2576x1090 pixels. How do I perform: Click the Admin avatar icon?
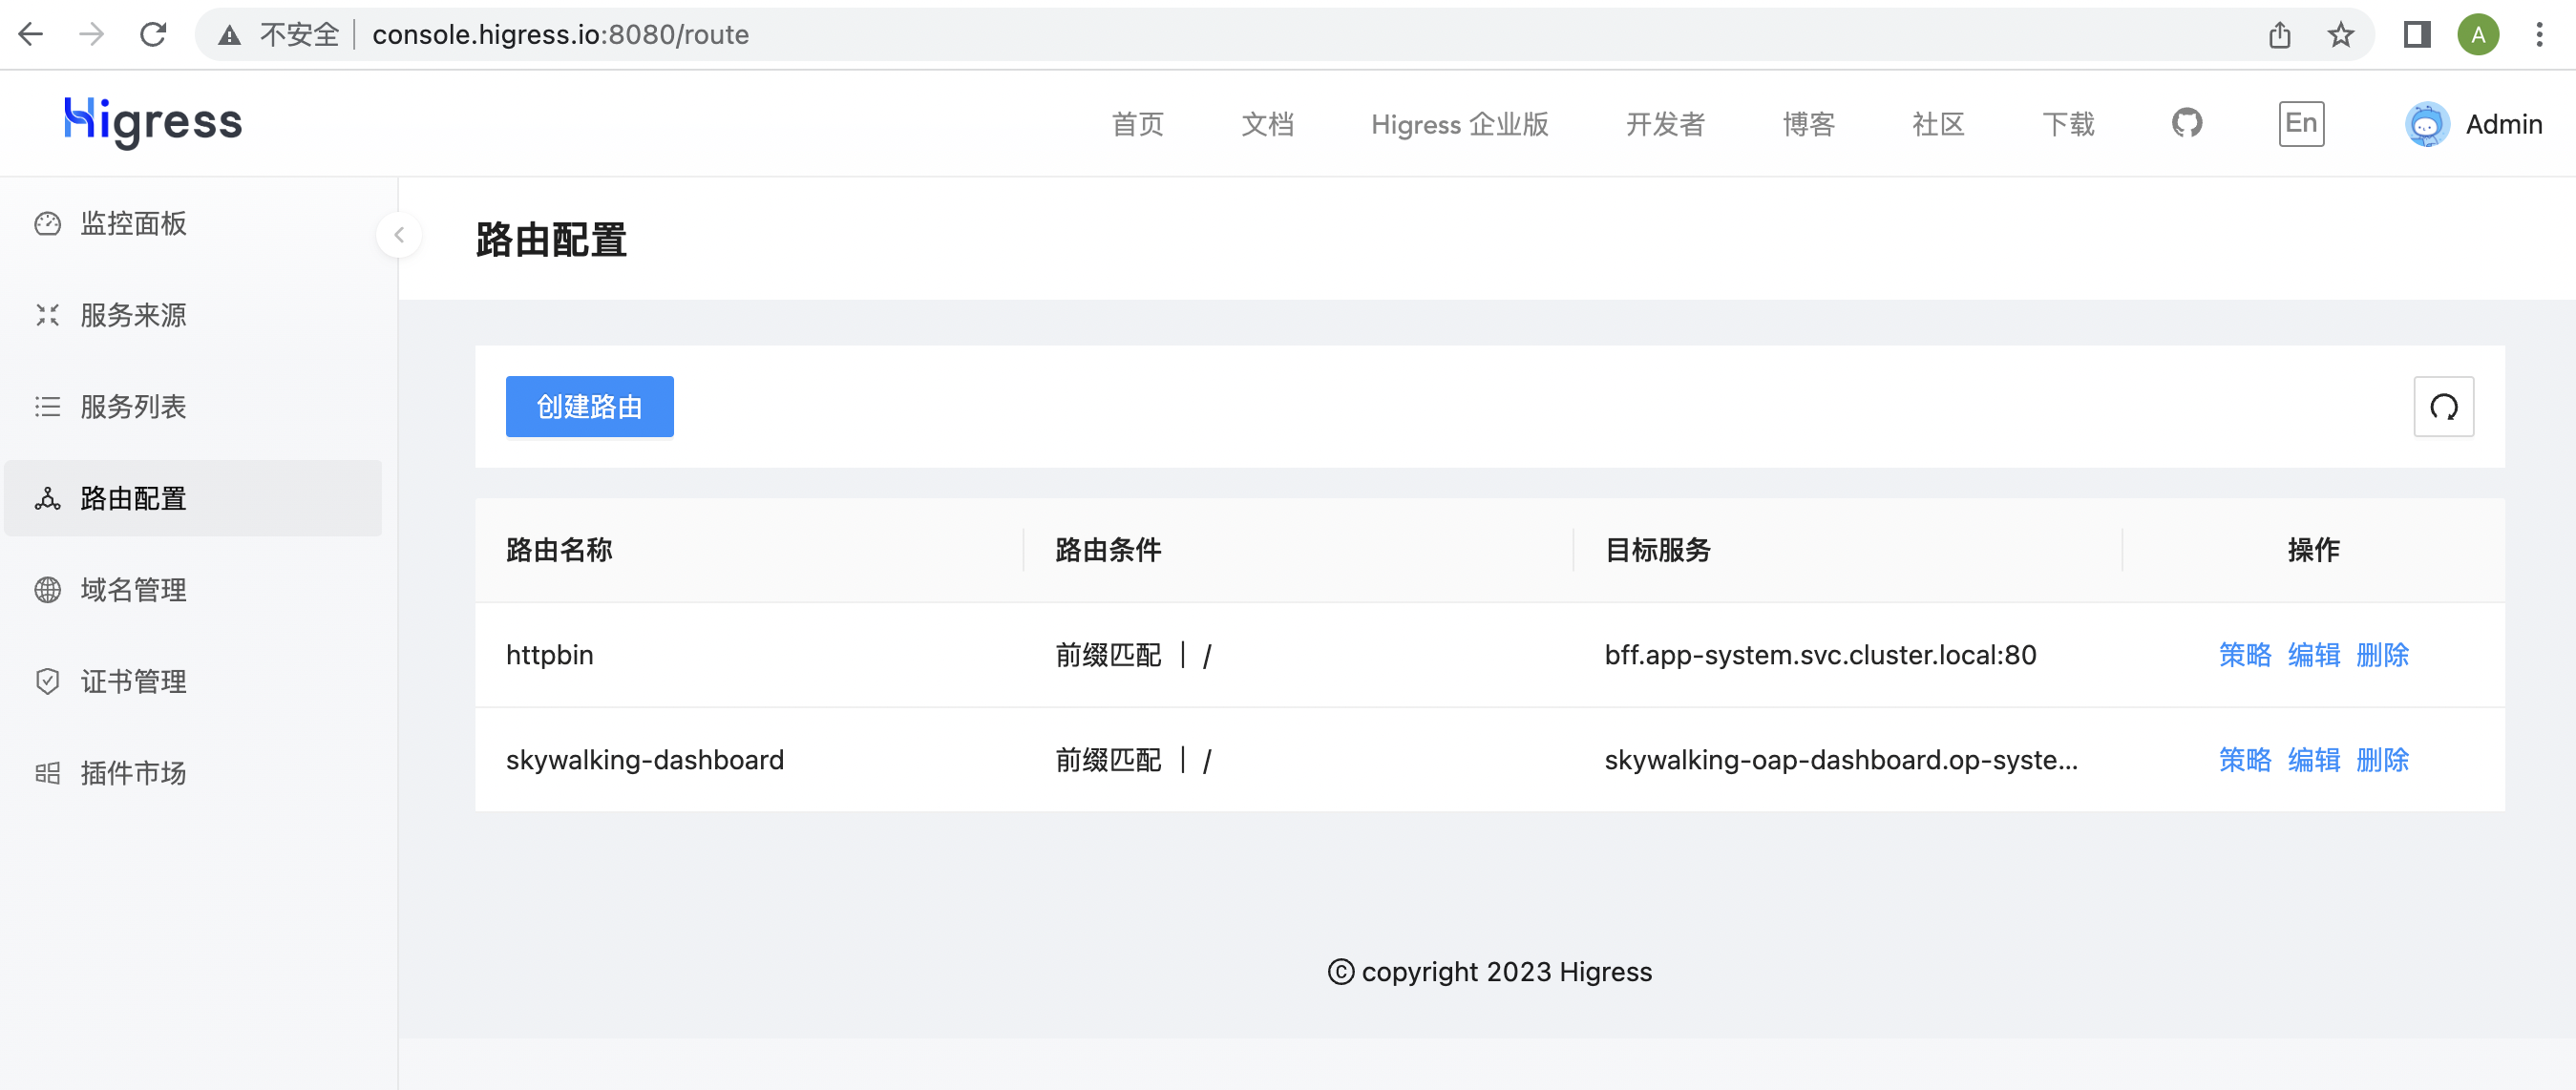click(2426, 125)
